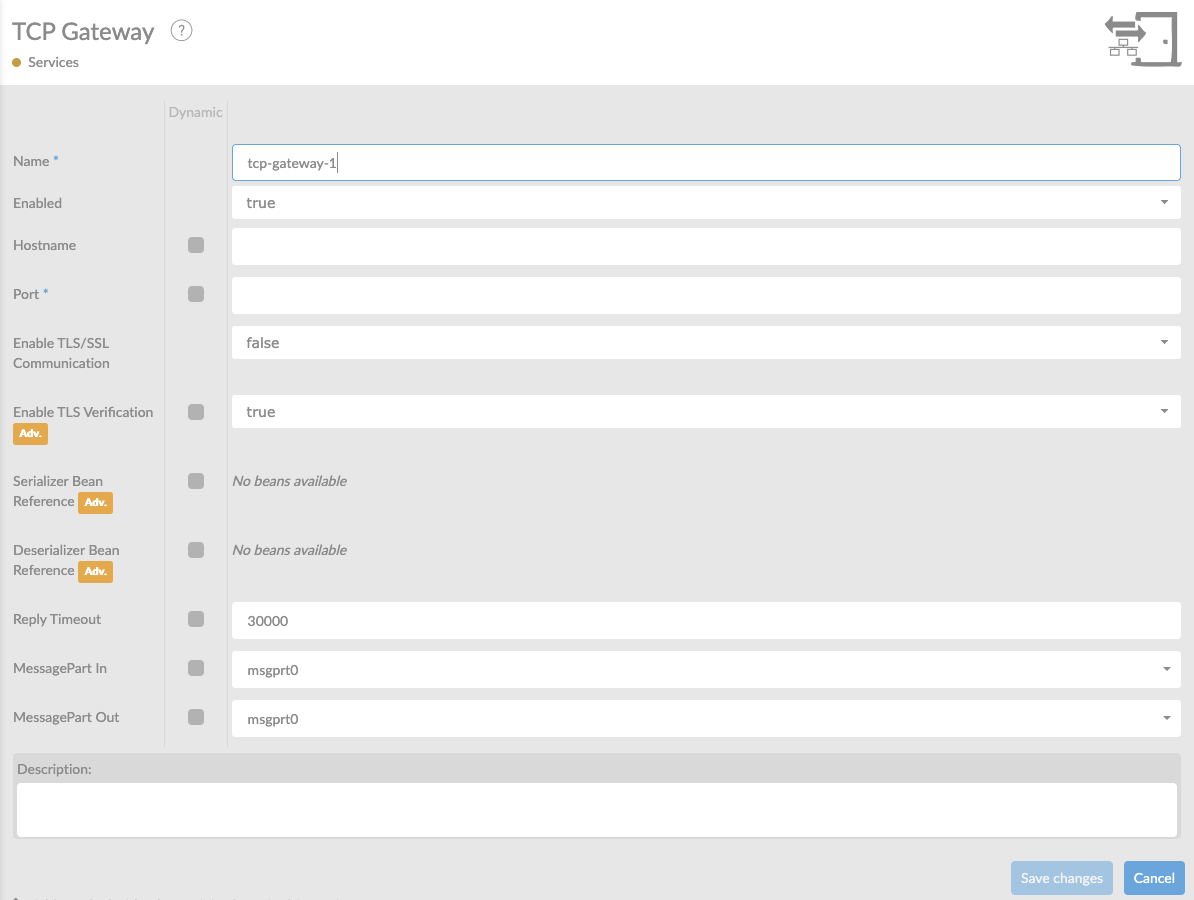The image size is (1194, 900).
Task: Open the Enable TLS Verification dropdown
Action: (x=706, y=411)
